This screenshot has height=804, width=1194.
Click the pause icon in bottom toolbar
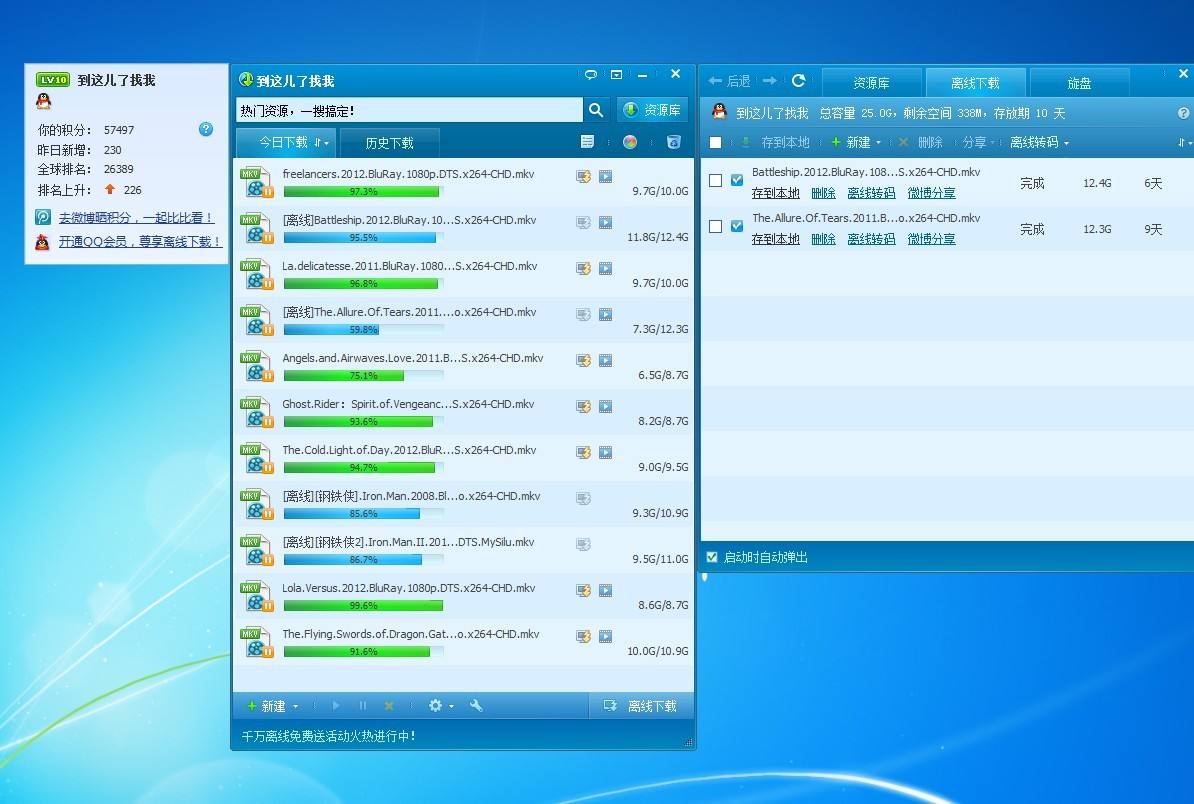[362, 706]
